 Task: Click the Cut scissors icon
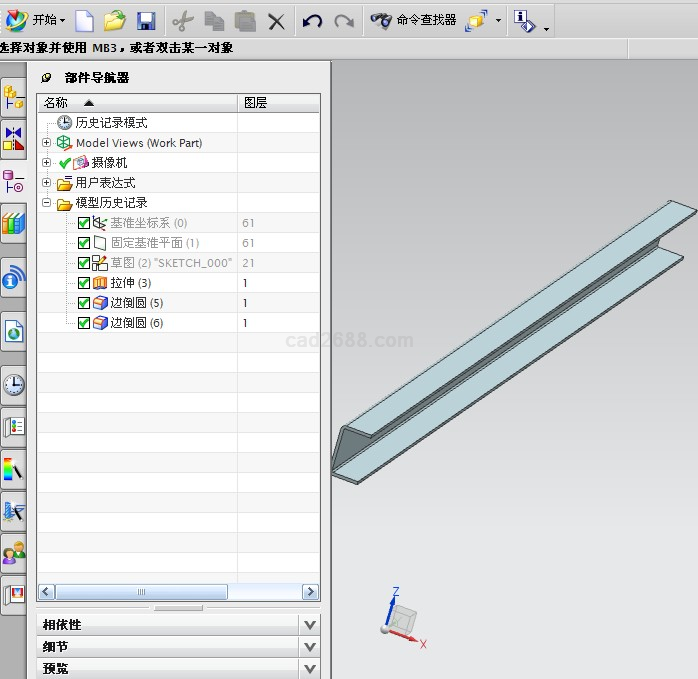182,20
